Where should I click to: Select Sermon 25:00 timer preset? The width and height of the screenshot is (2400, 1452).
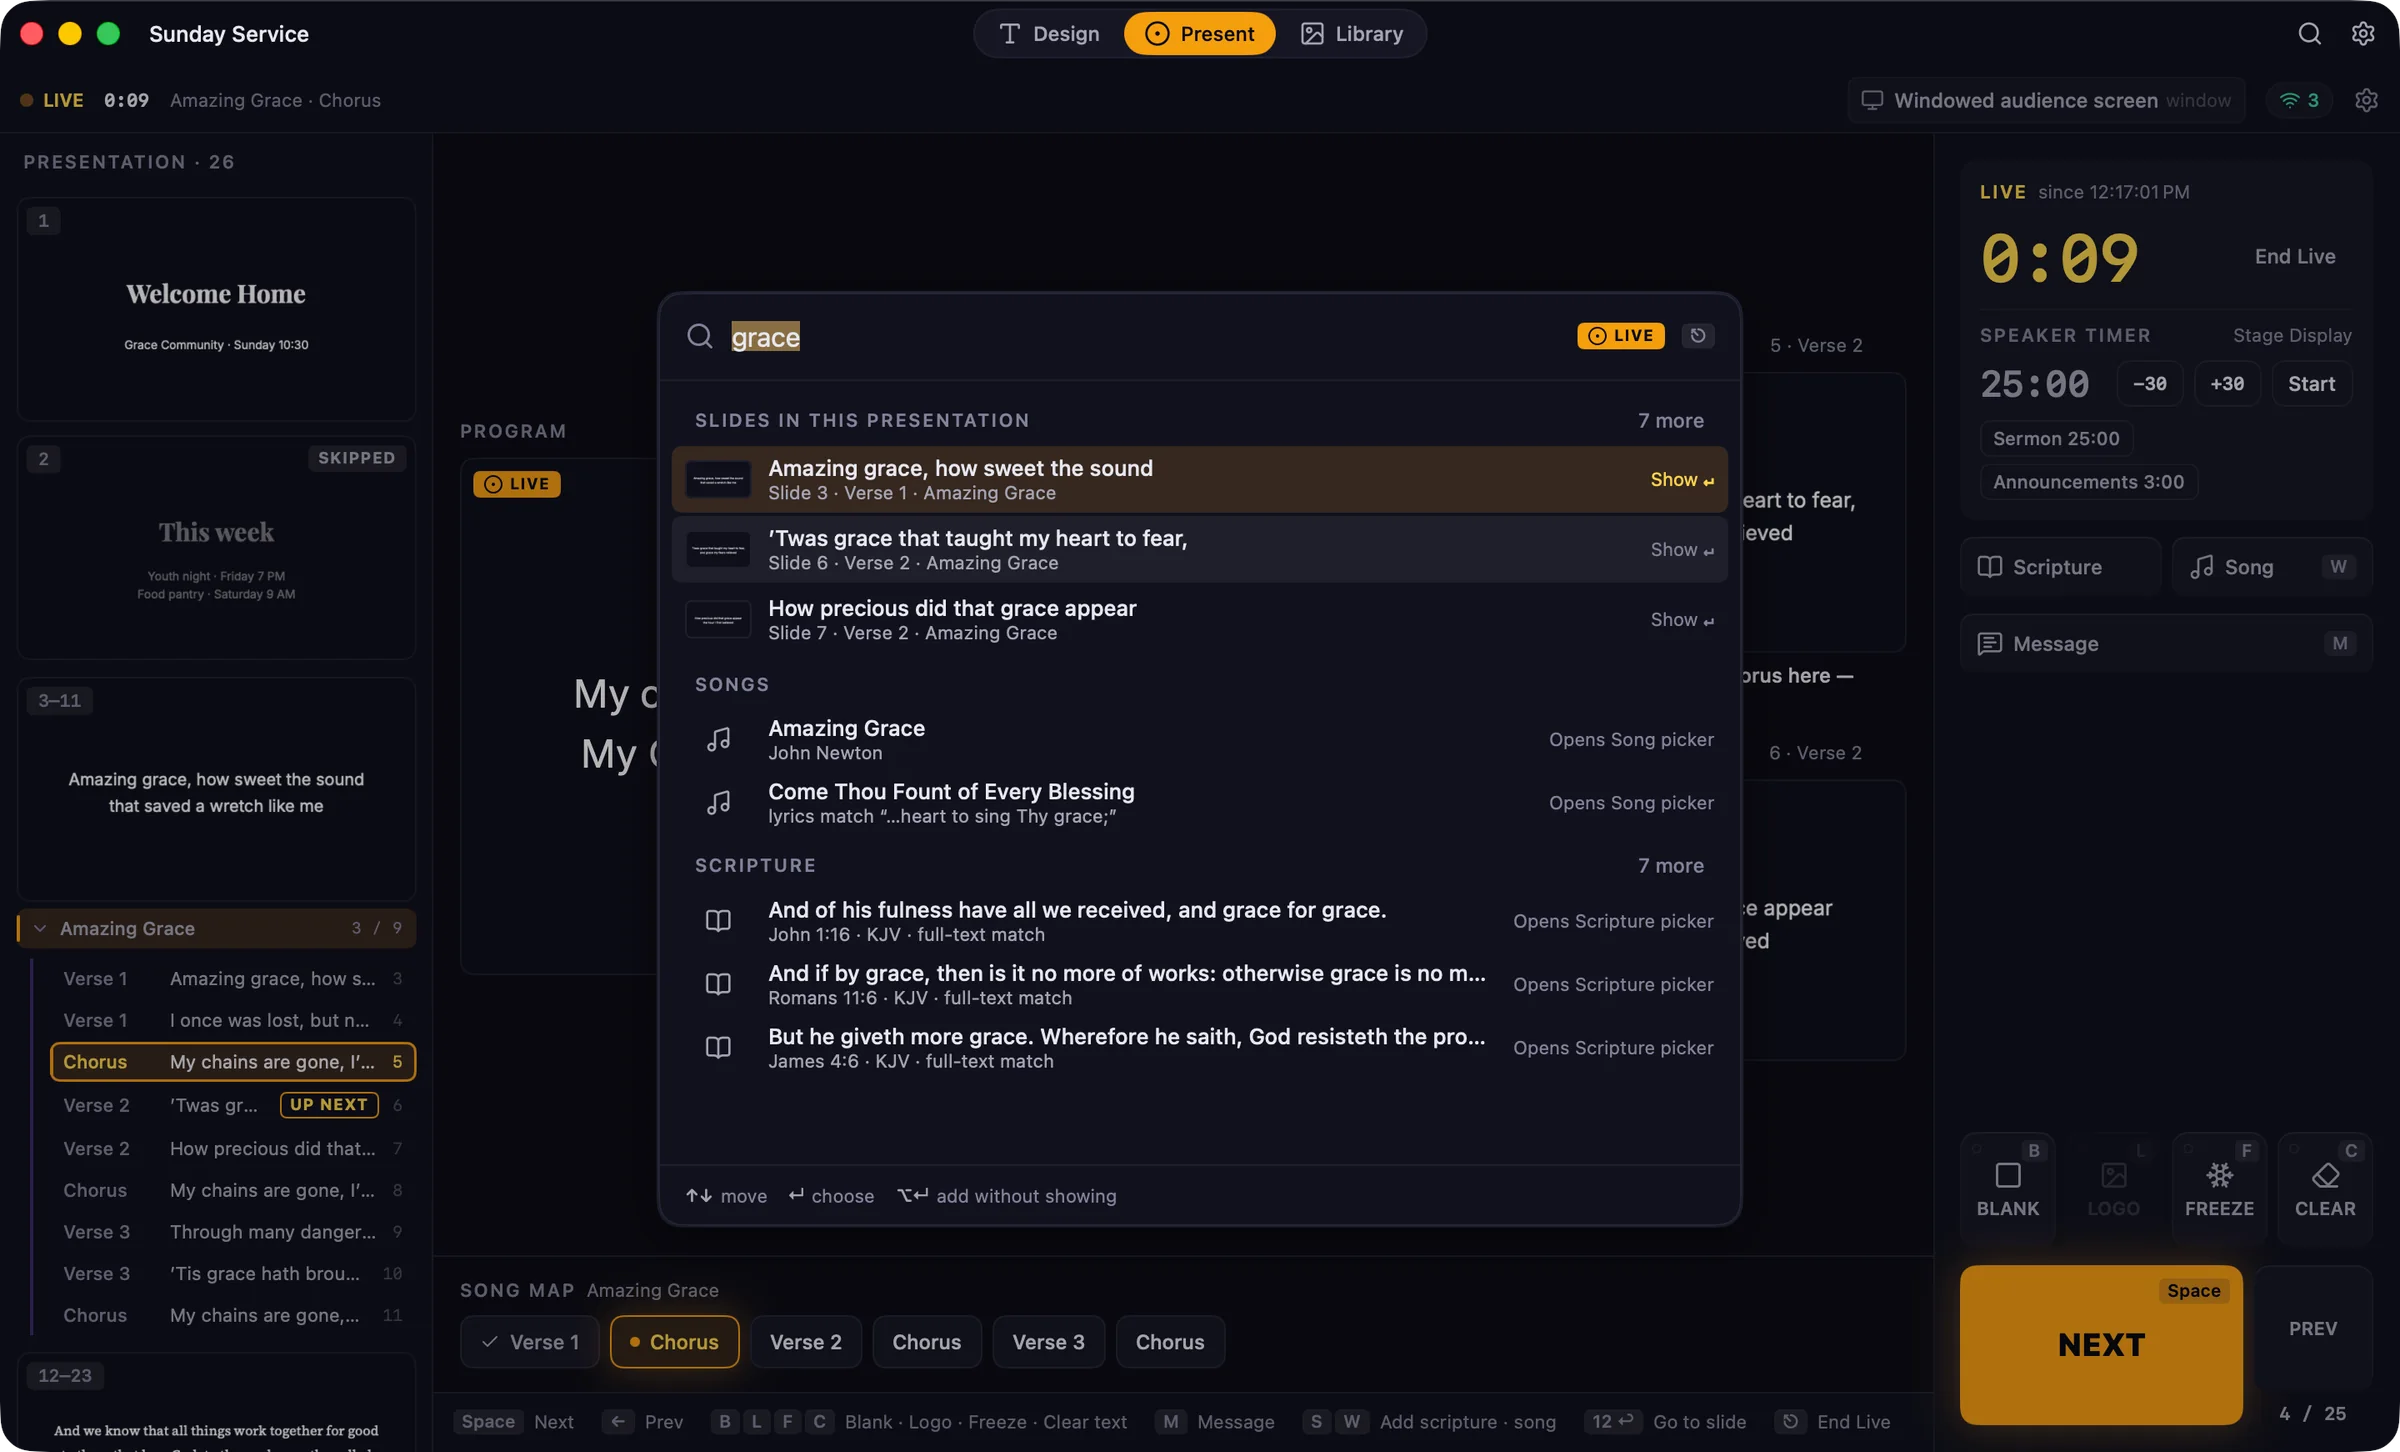pyautogui.click(x=2056, y=439)
